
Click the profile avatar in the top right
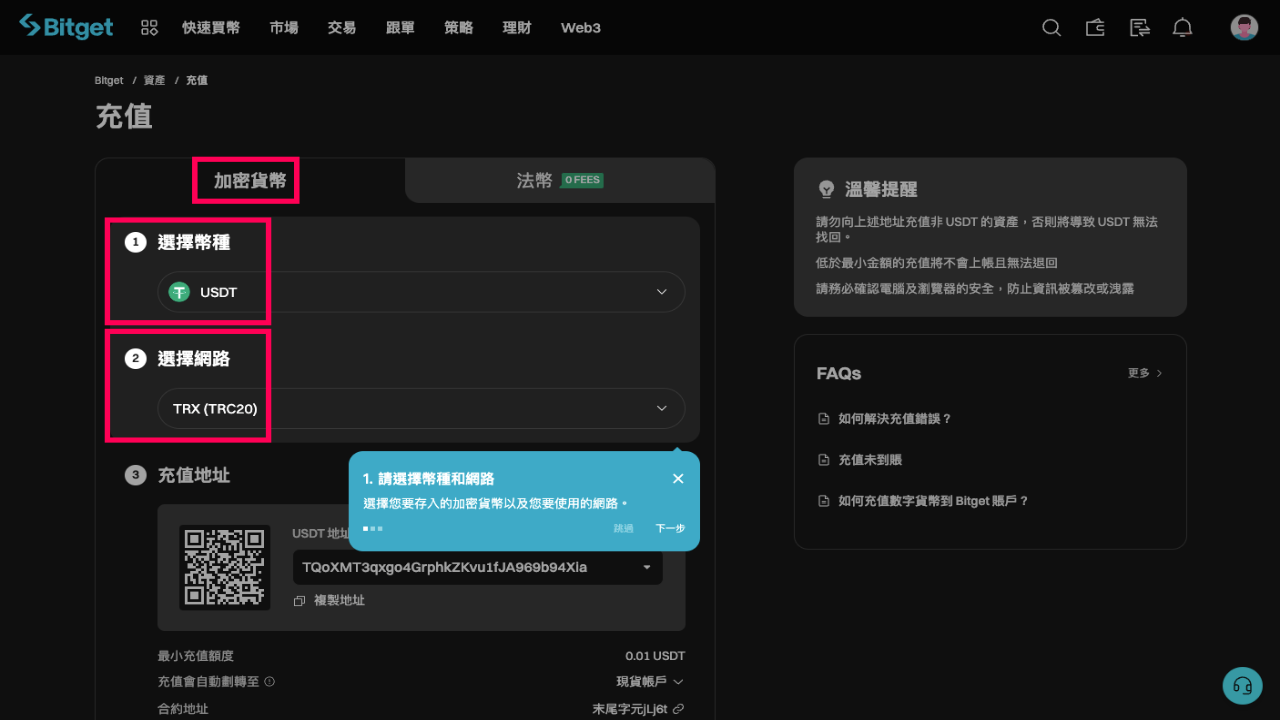pyautogui.click(x=1243, y=27)
